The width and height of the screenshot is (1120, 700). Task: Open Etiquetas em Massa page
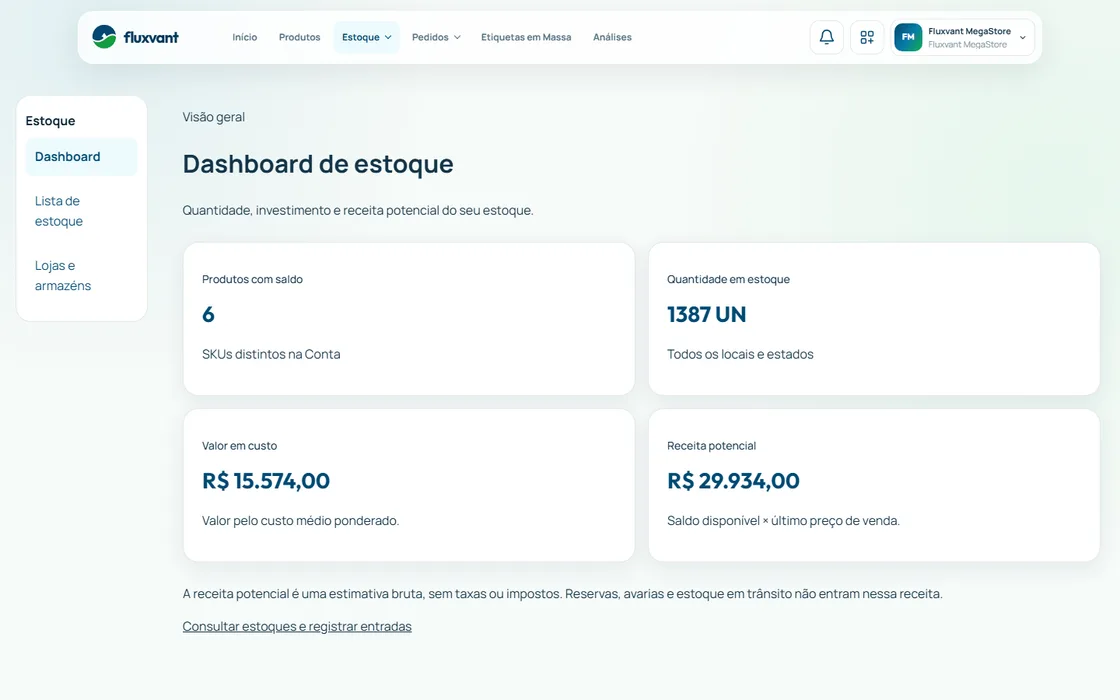tap(526, 37)
